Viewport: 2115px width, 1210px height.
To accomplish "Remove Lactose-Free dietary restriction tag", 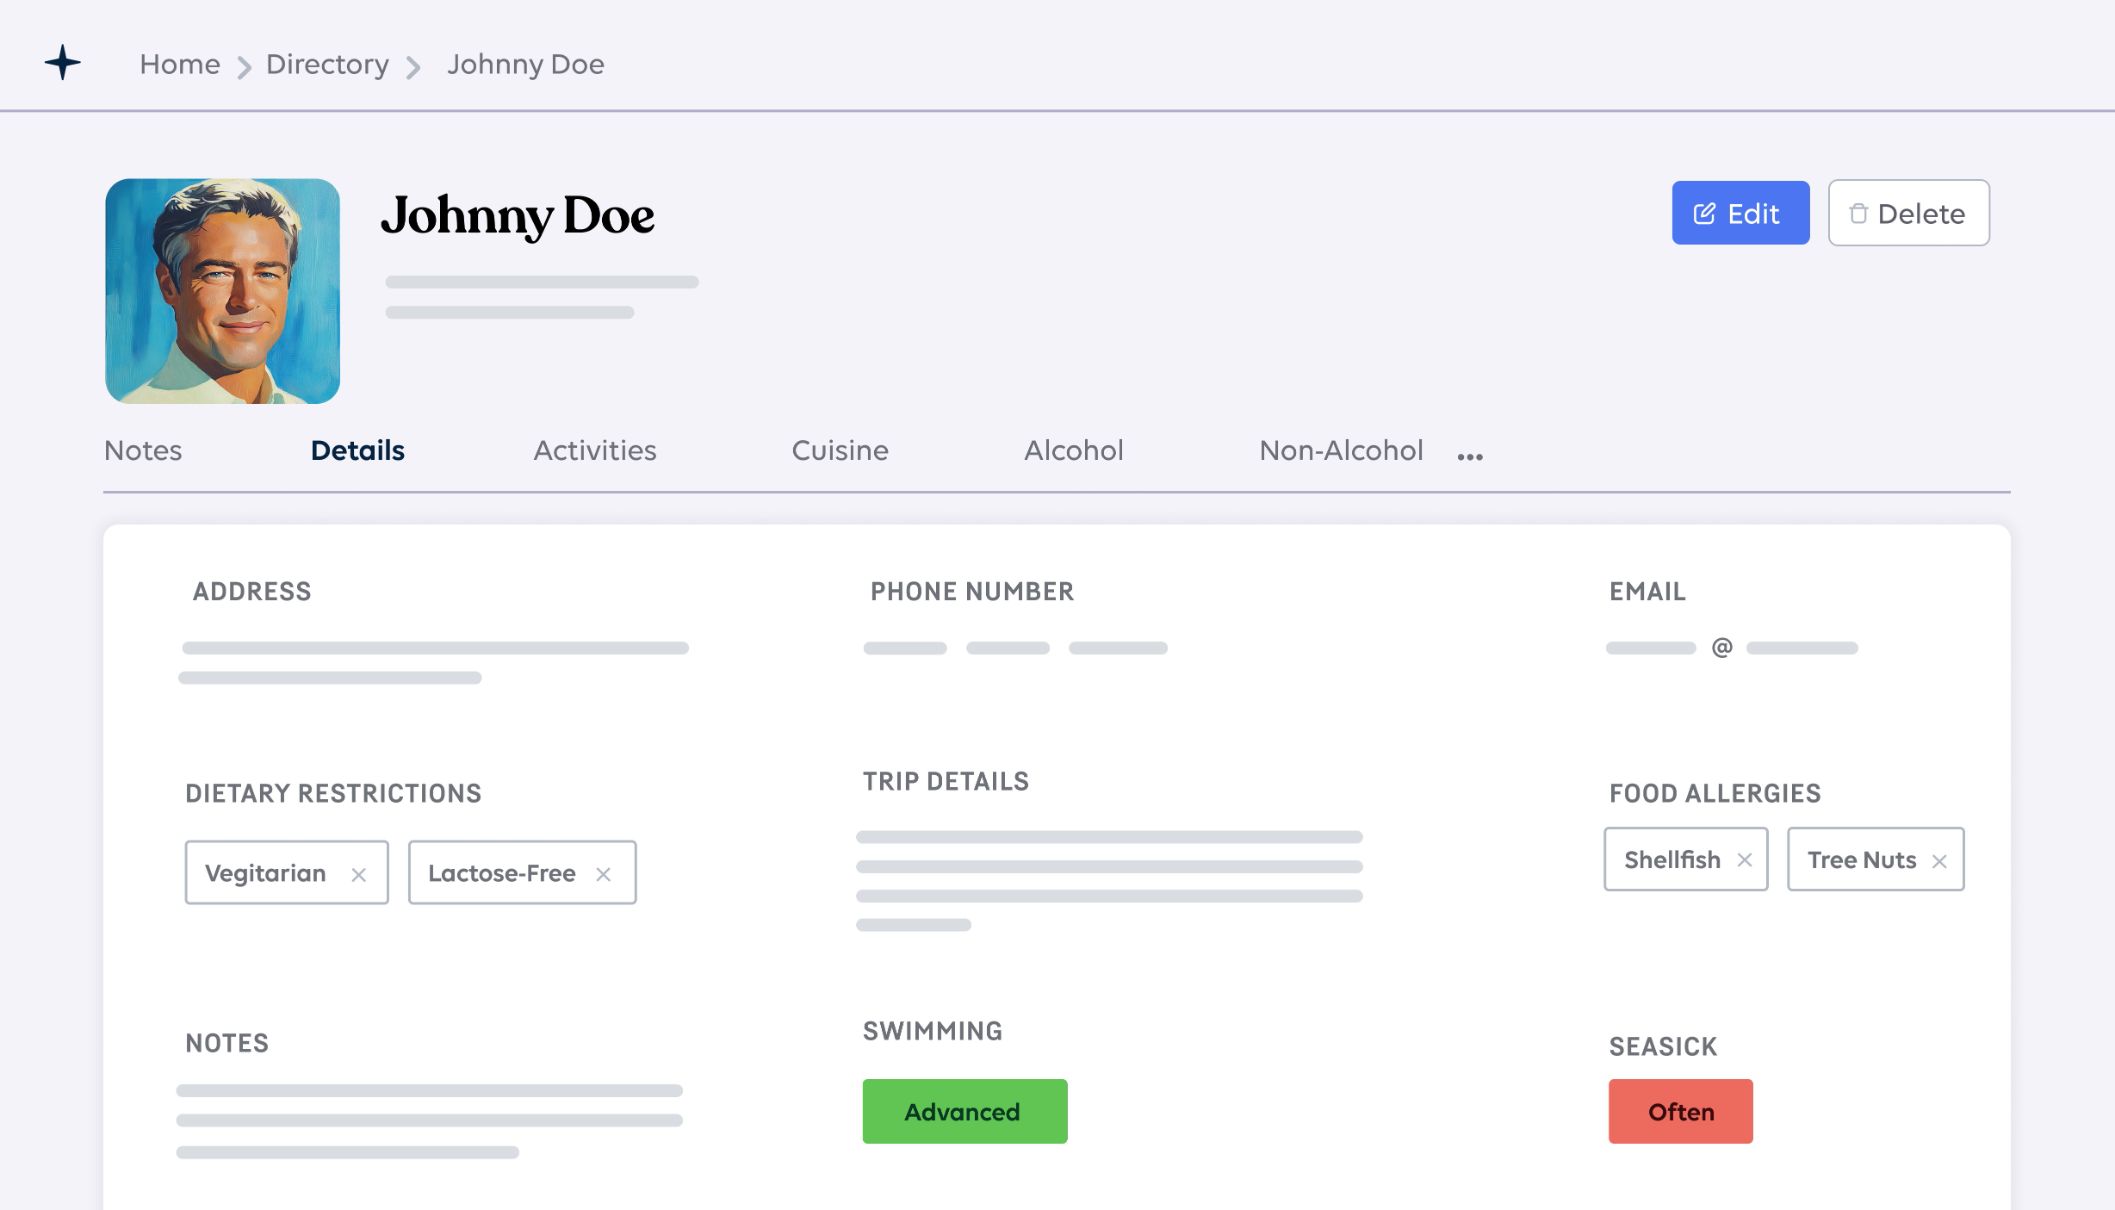I will pyautogui.click(x=606, y=872).
